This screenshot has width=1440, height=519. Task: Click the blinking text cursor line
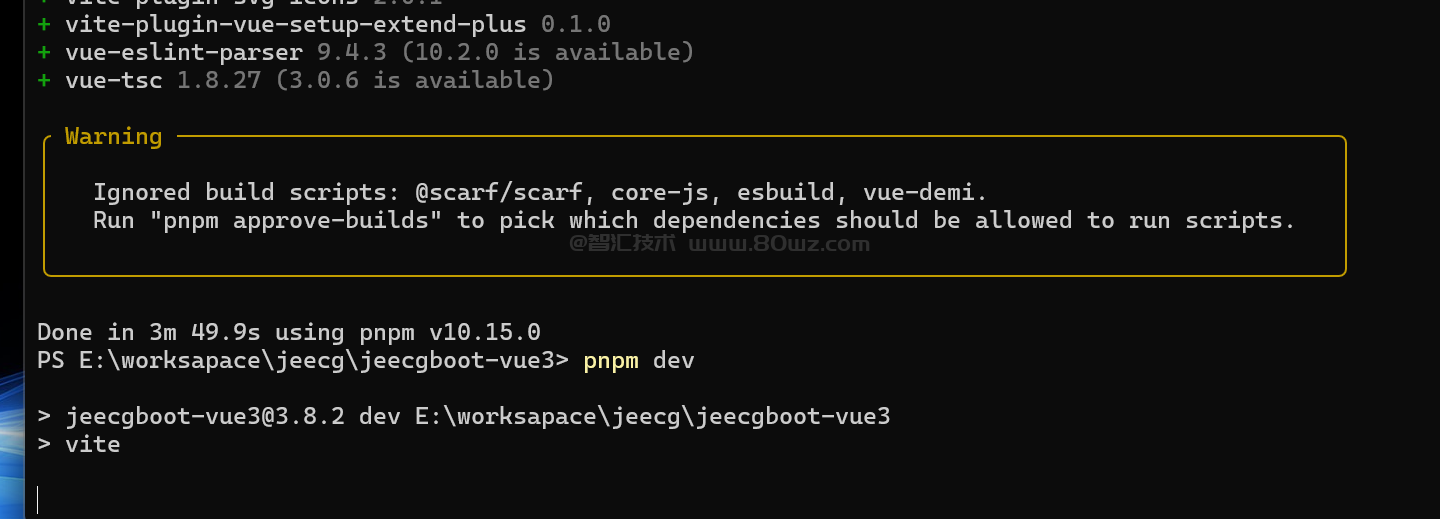(38, 500)
